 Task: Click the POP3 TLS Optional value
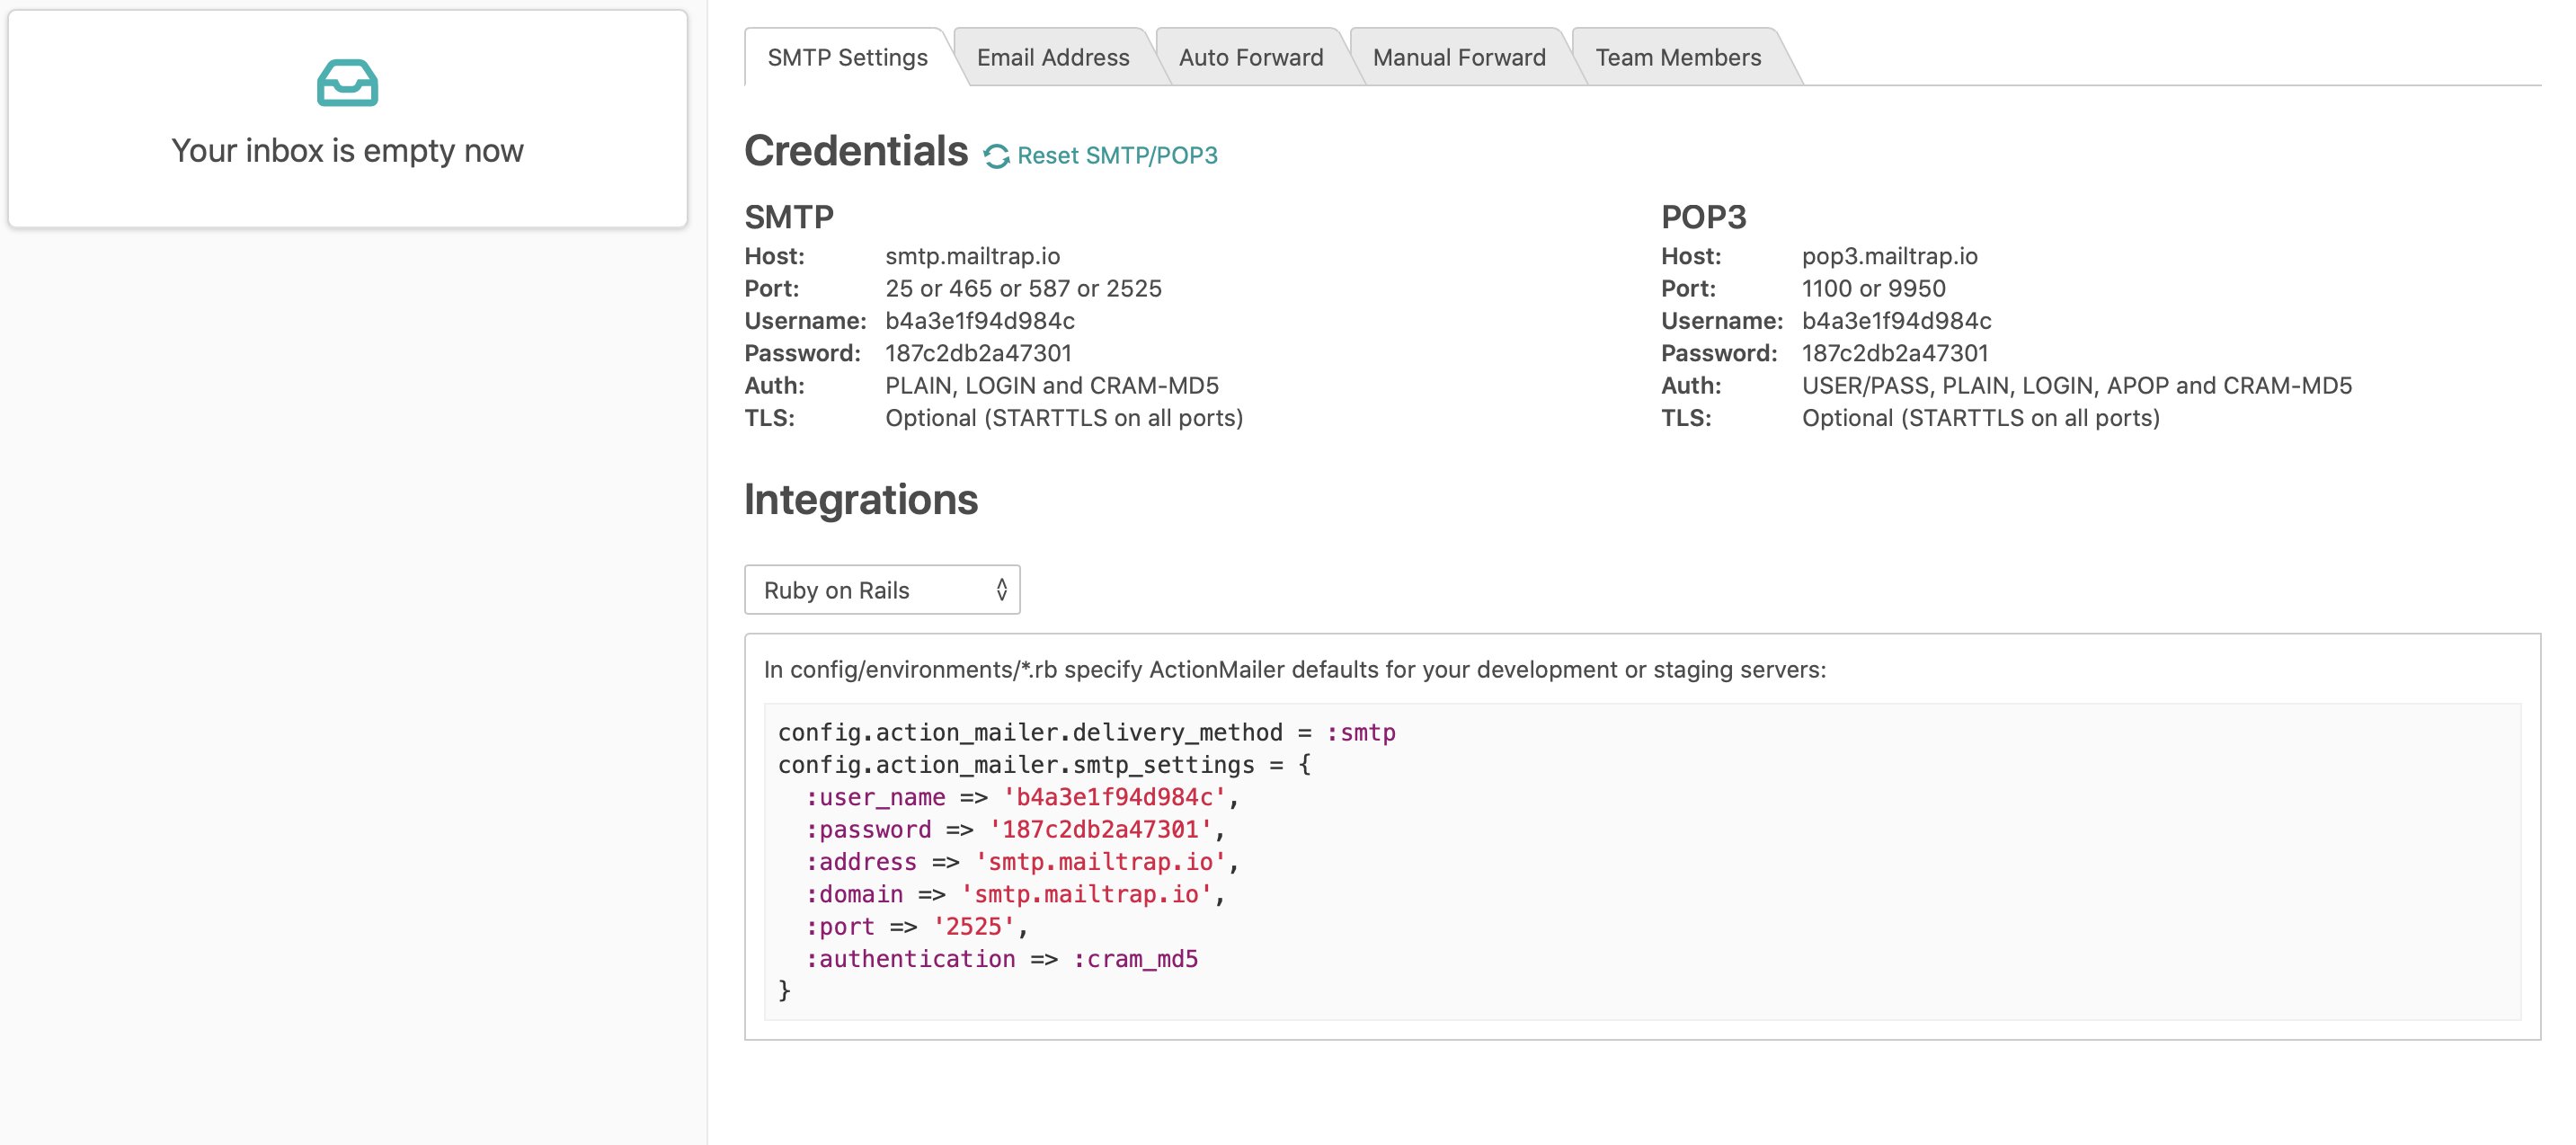[x=1981, y=418]
